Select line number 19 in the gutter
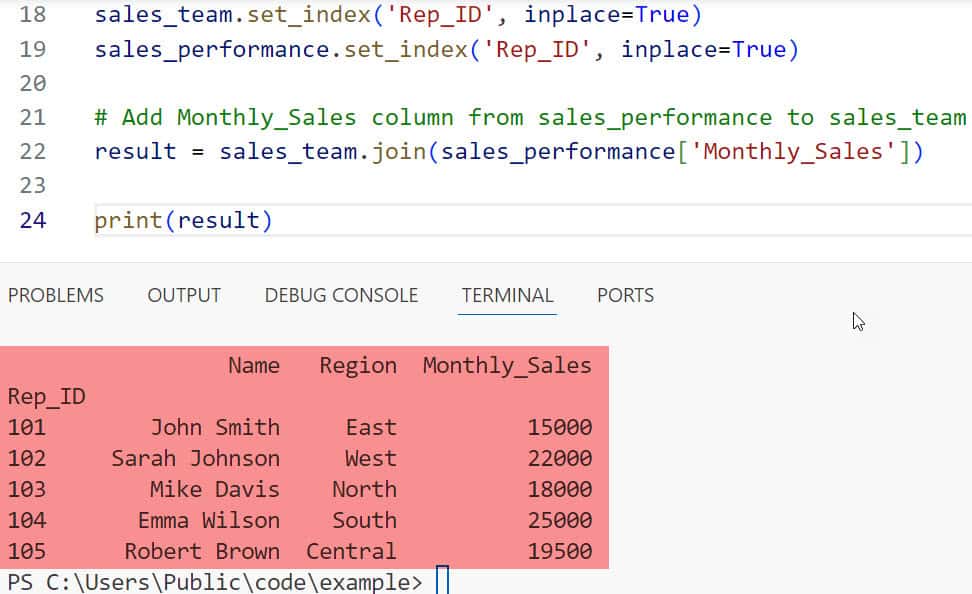The image size is (972, 594). pyautogui.click(x=33, y=49)
